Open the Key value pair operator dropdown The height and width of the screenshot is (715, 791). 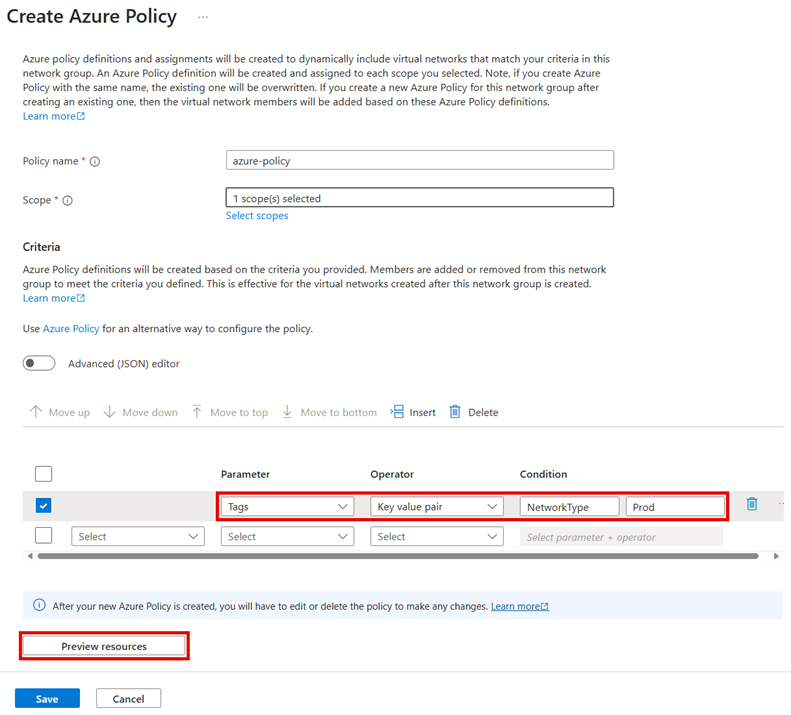(x=437, y=507)
